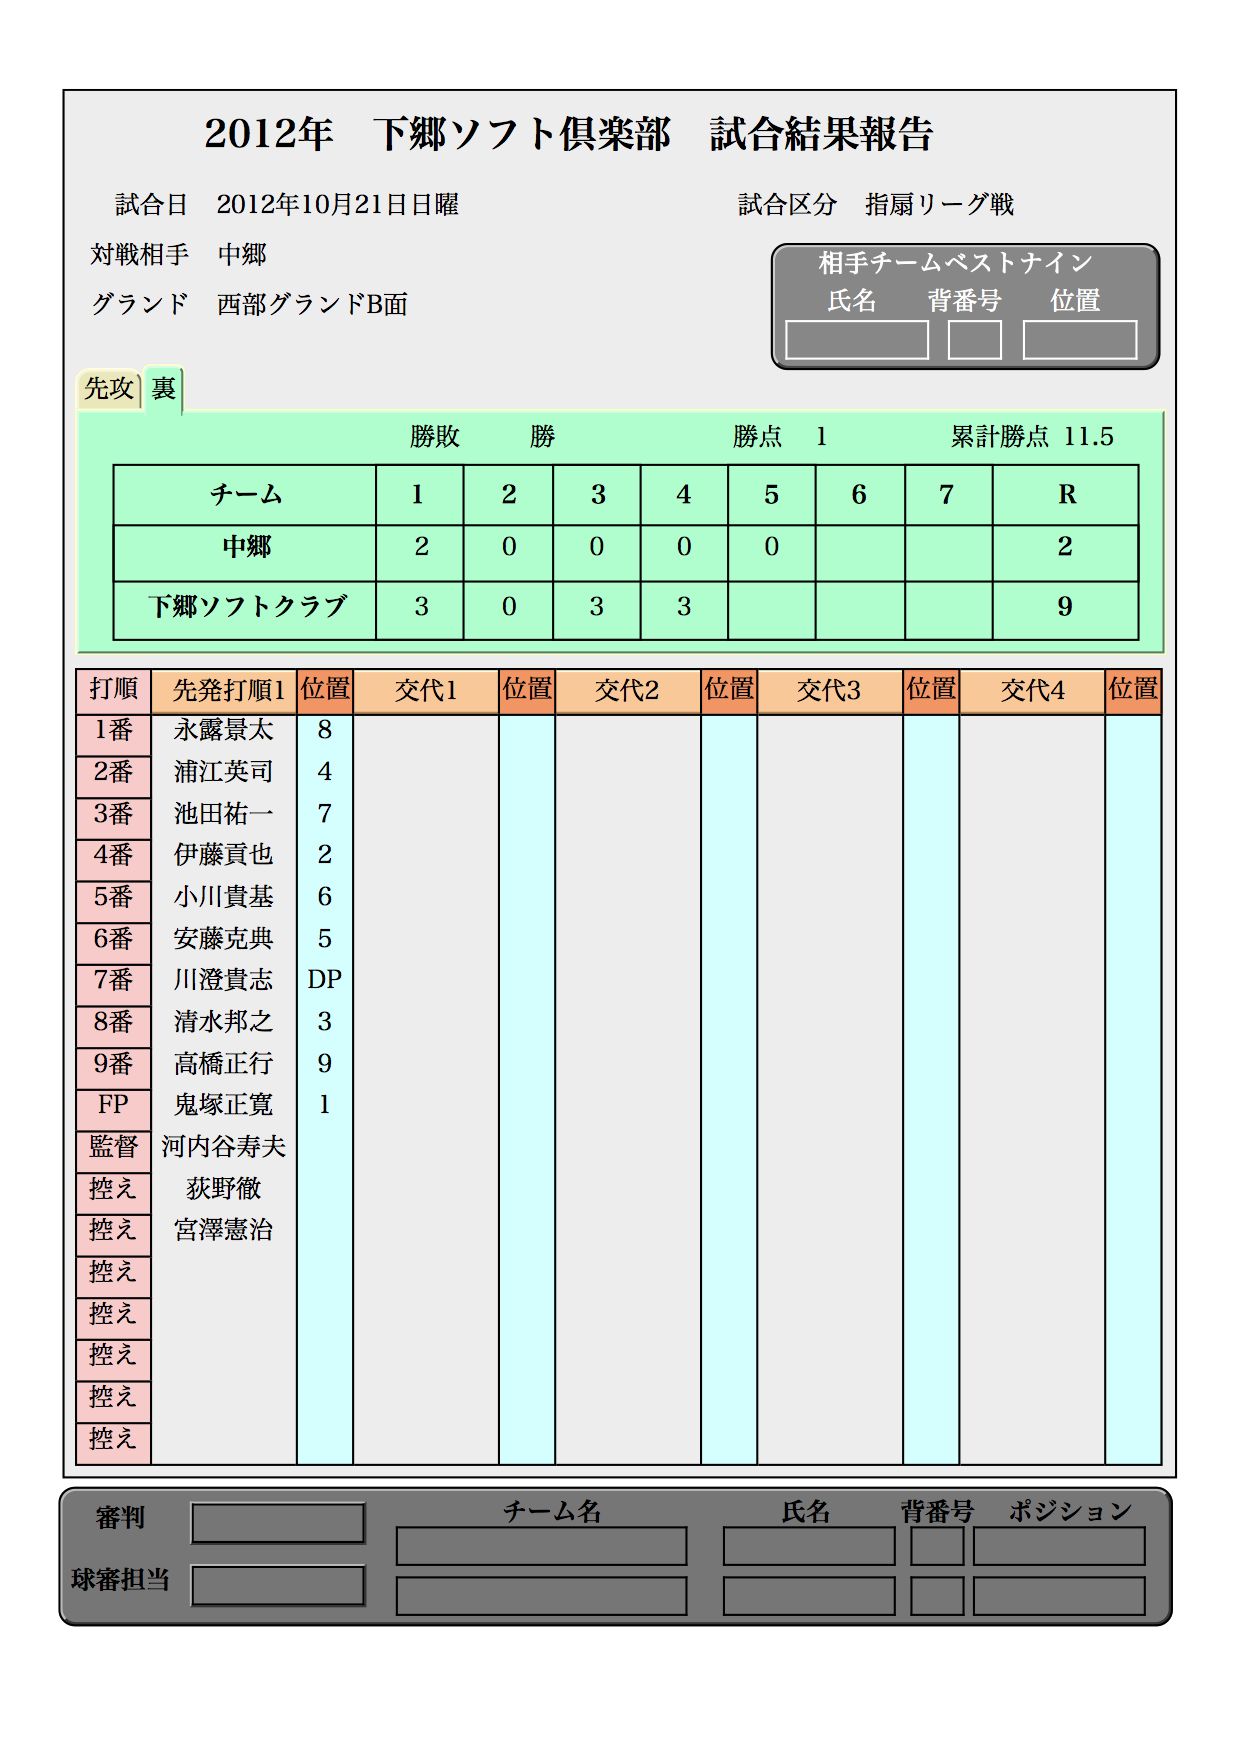
Task: Click player name 高橋正行
Action: (224, 1064)
